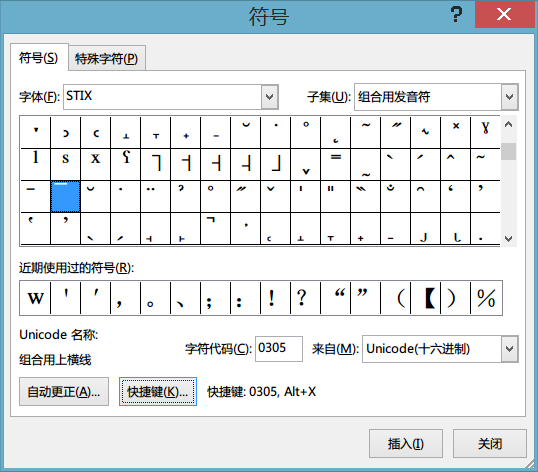
Task: Expand the 字体 font dropdown arrow
Action: (x=270, y=97)
